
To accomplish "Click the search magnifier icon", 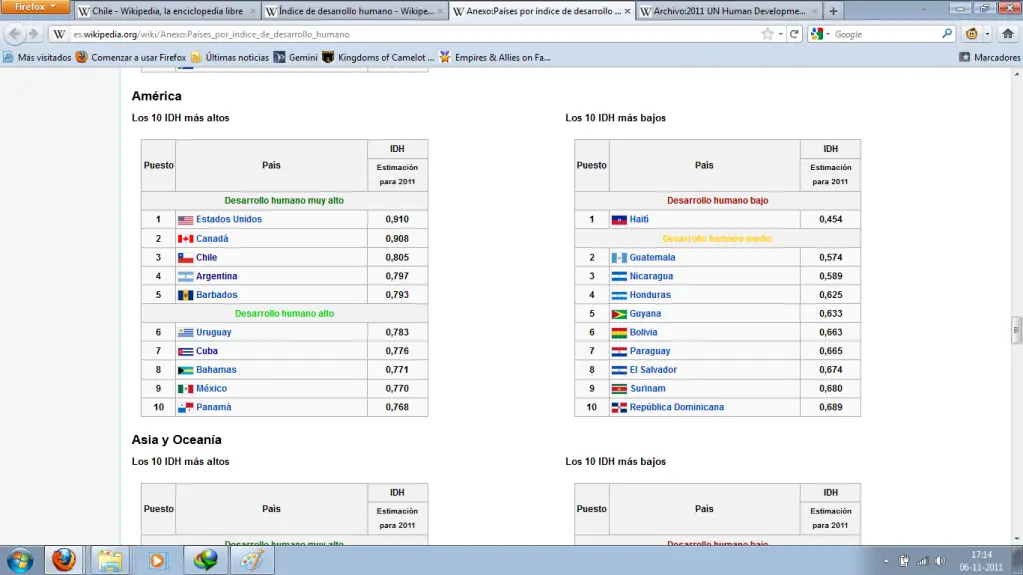I will click(947, 34).
